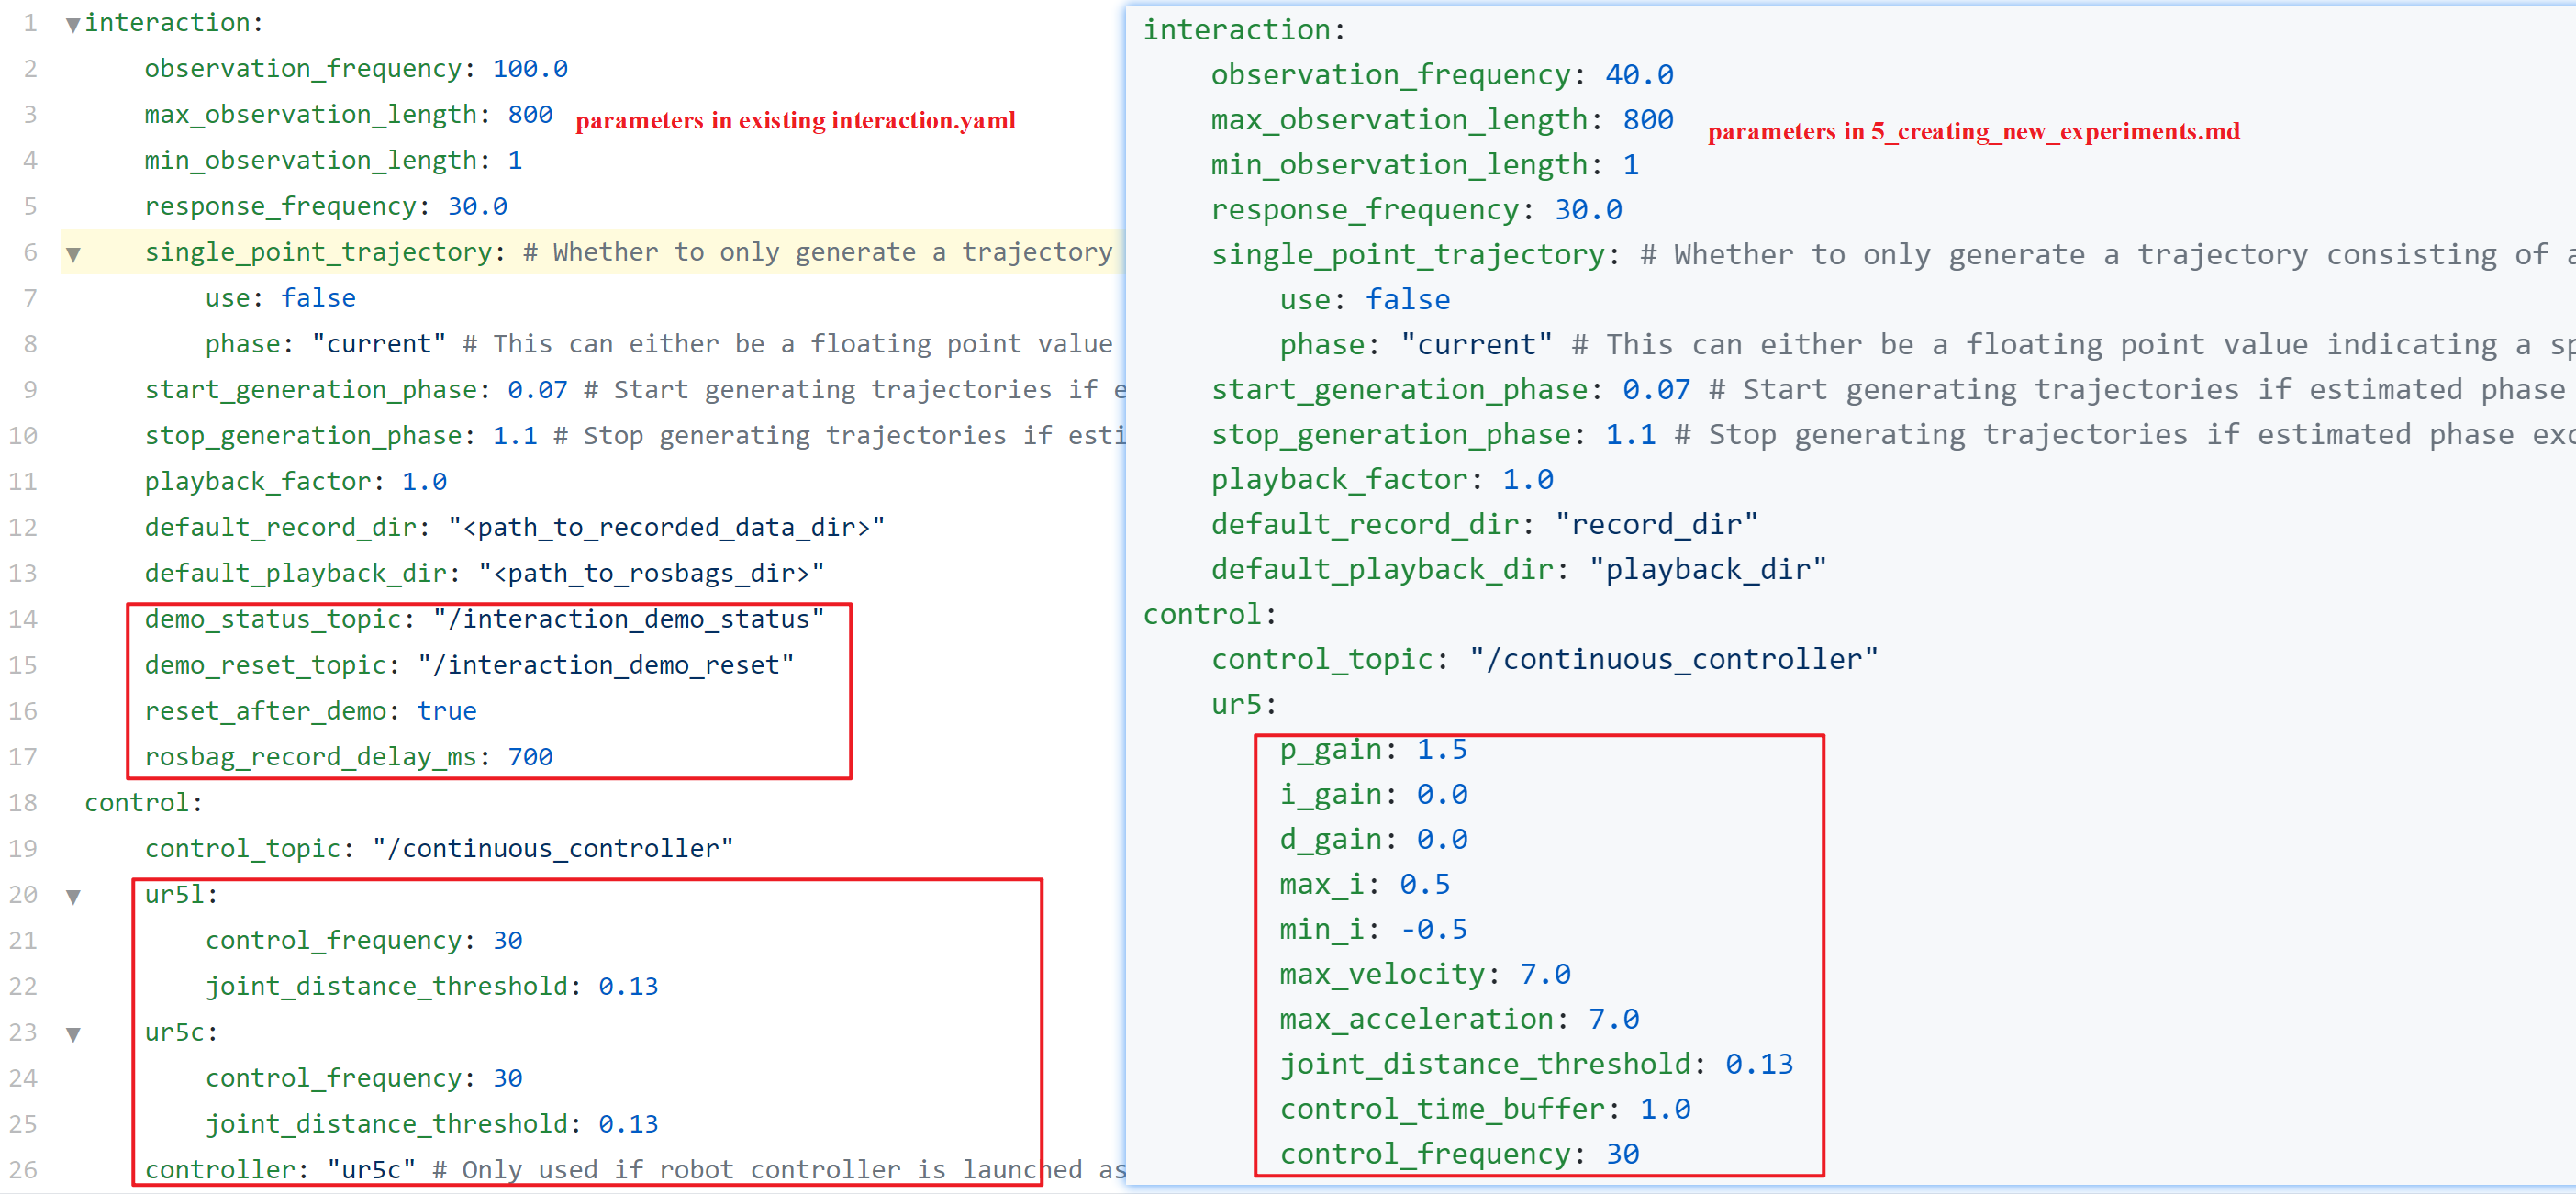Click the controller "ur5c" value on line 26
The width and height of the screenshot is (2576, 1194).
click(x=370, y=1169)
